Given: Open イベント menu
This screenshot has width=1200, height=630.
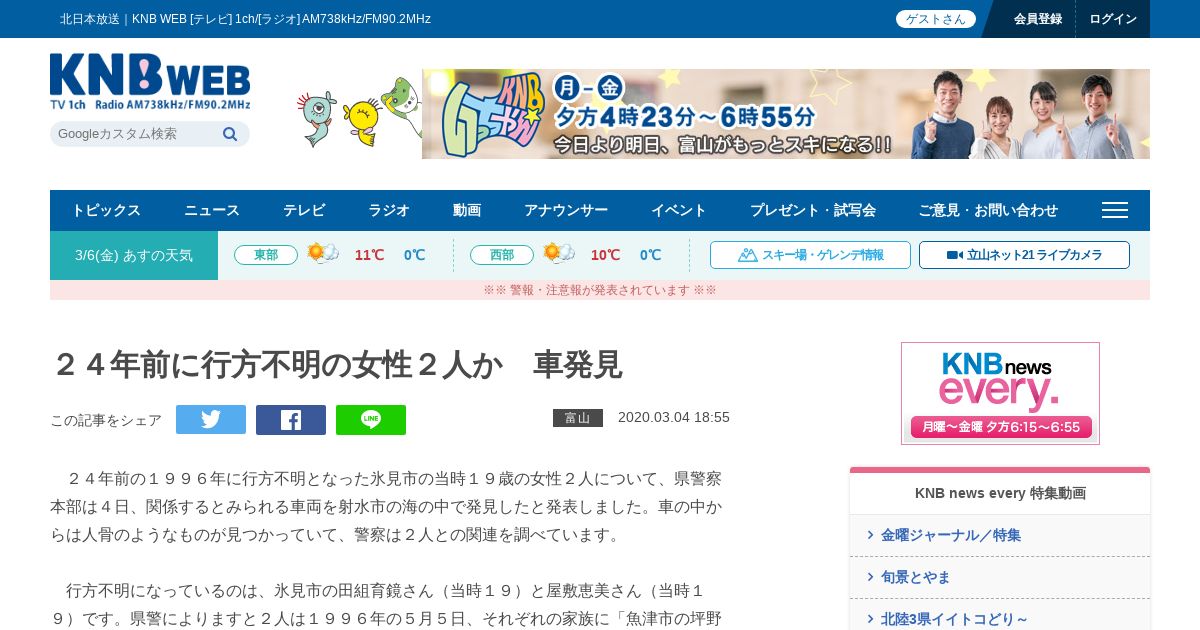Looking at the screenshot, I should tap(679, 210).
